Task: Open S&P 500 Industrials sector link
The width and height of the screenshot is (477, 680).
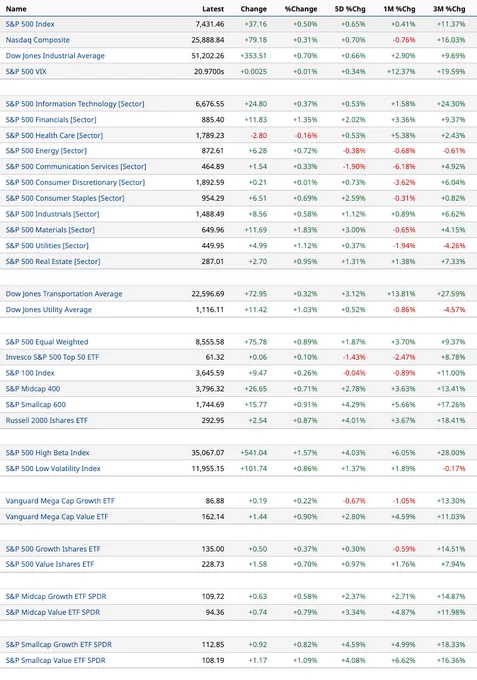Action: [x=52, y=214]
